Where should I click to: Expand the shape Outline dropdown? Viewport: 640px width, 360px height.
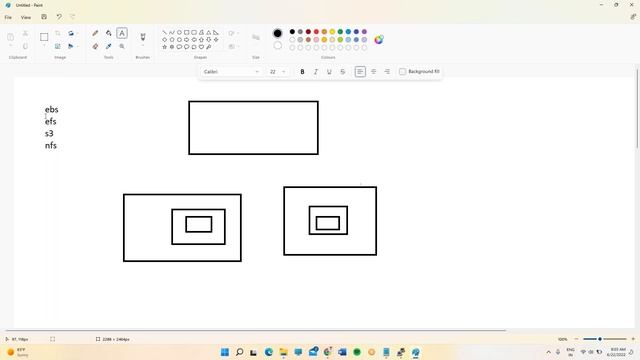233,33
